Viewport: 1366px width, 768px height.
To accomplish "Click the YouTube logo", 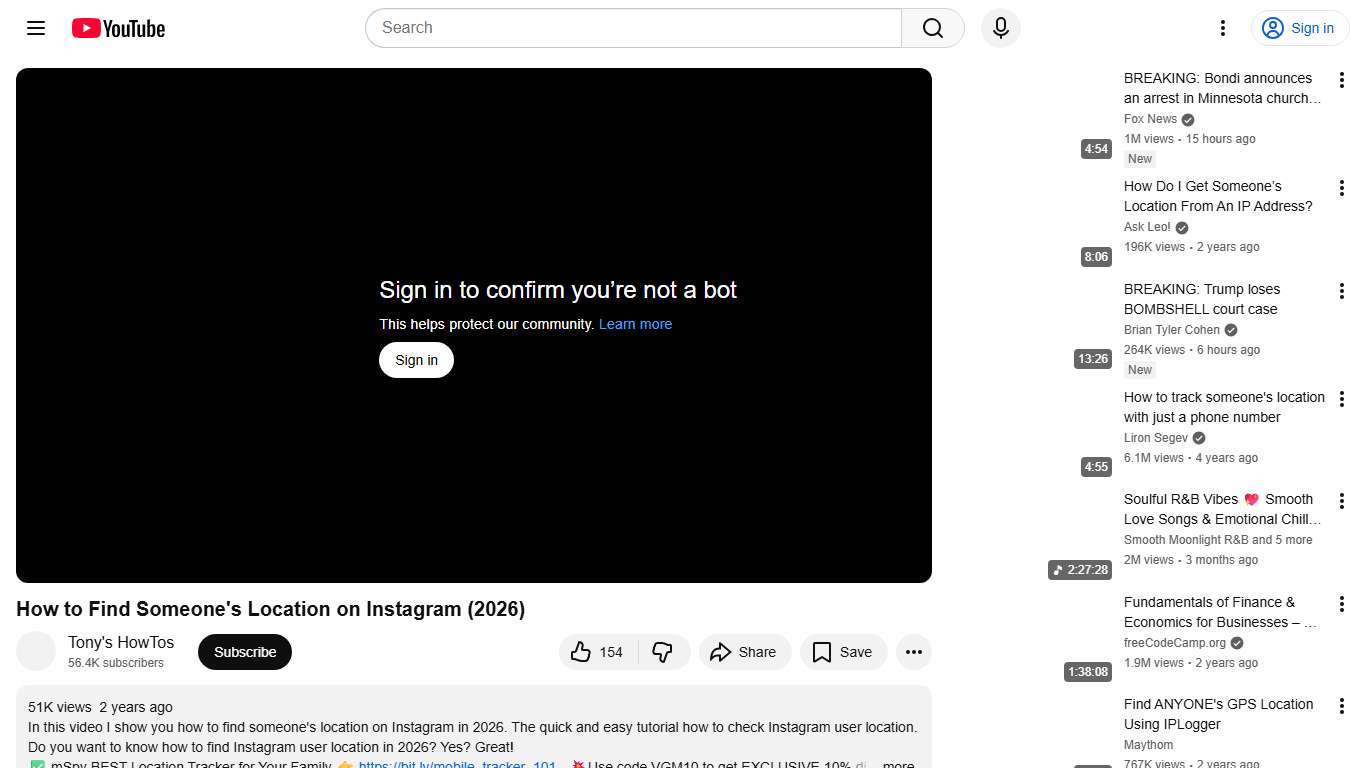I will point(117,28).
